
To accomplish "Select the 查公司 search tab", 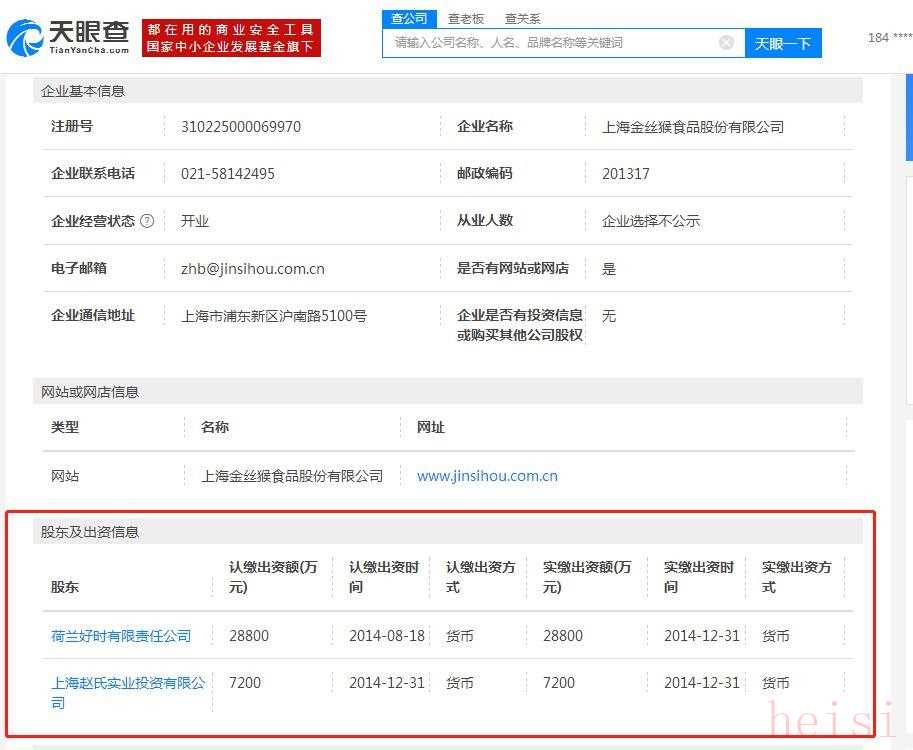I will pyautogui.click(x=409, y=19).
